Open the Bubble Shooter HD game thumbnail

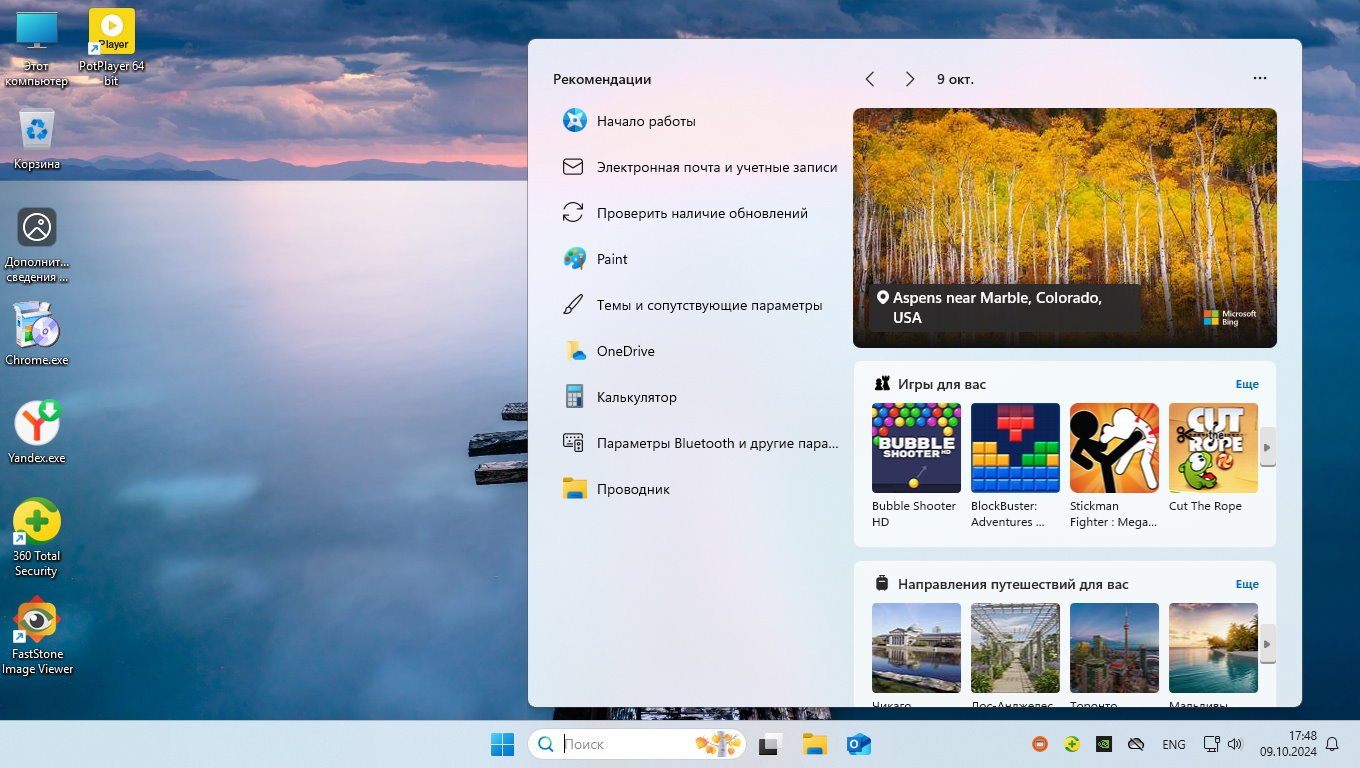pyautogui.click(x=916, y=448)
